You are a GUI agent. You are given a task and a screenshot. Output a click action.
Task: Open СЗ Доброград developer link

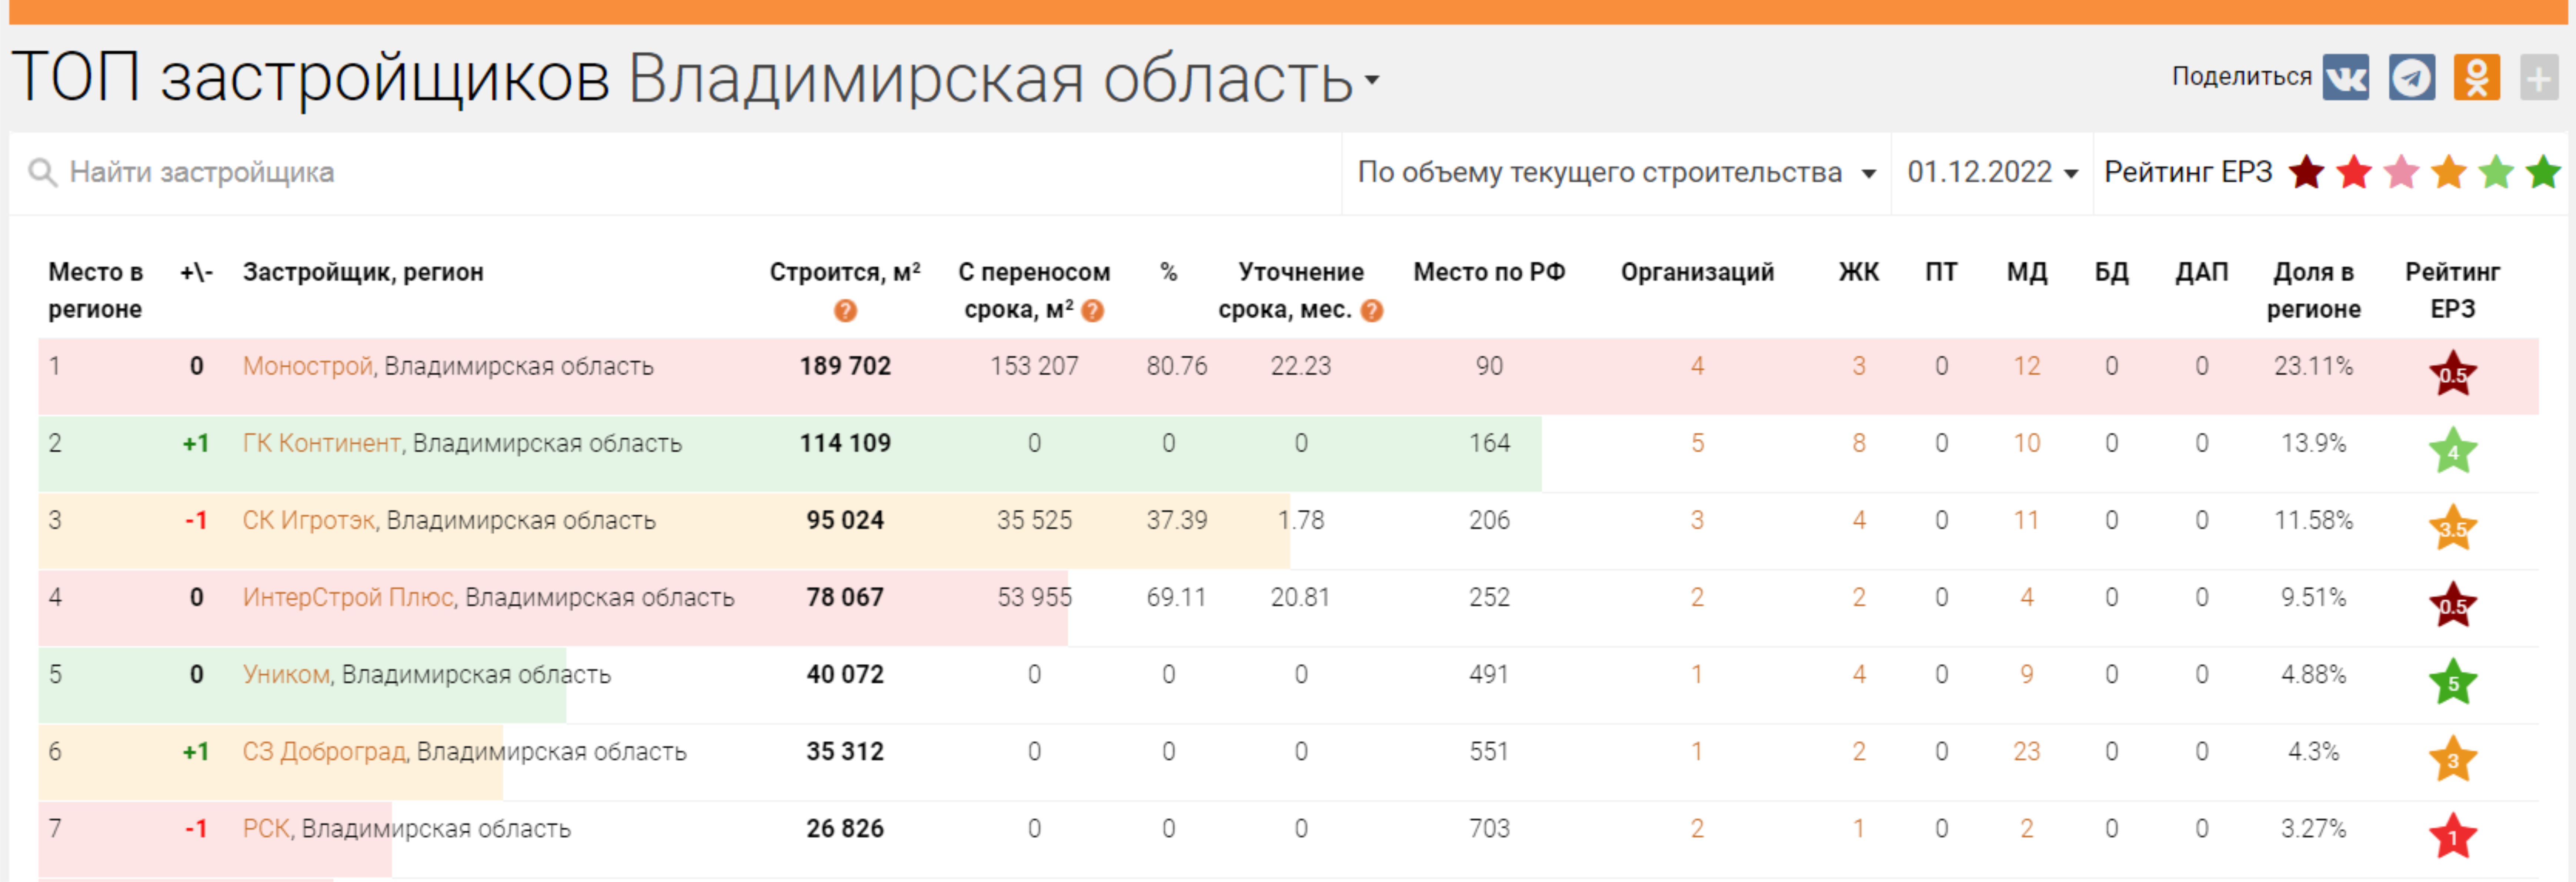[x=324, y=751]
